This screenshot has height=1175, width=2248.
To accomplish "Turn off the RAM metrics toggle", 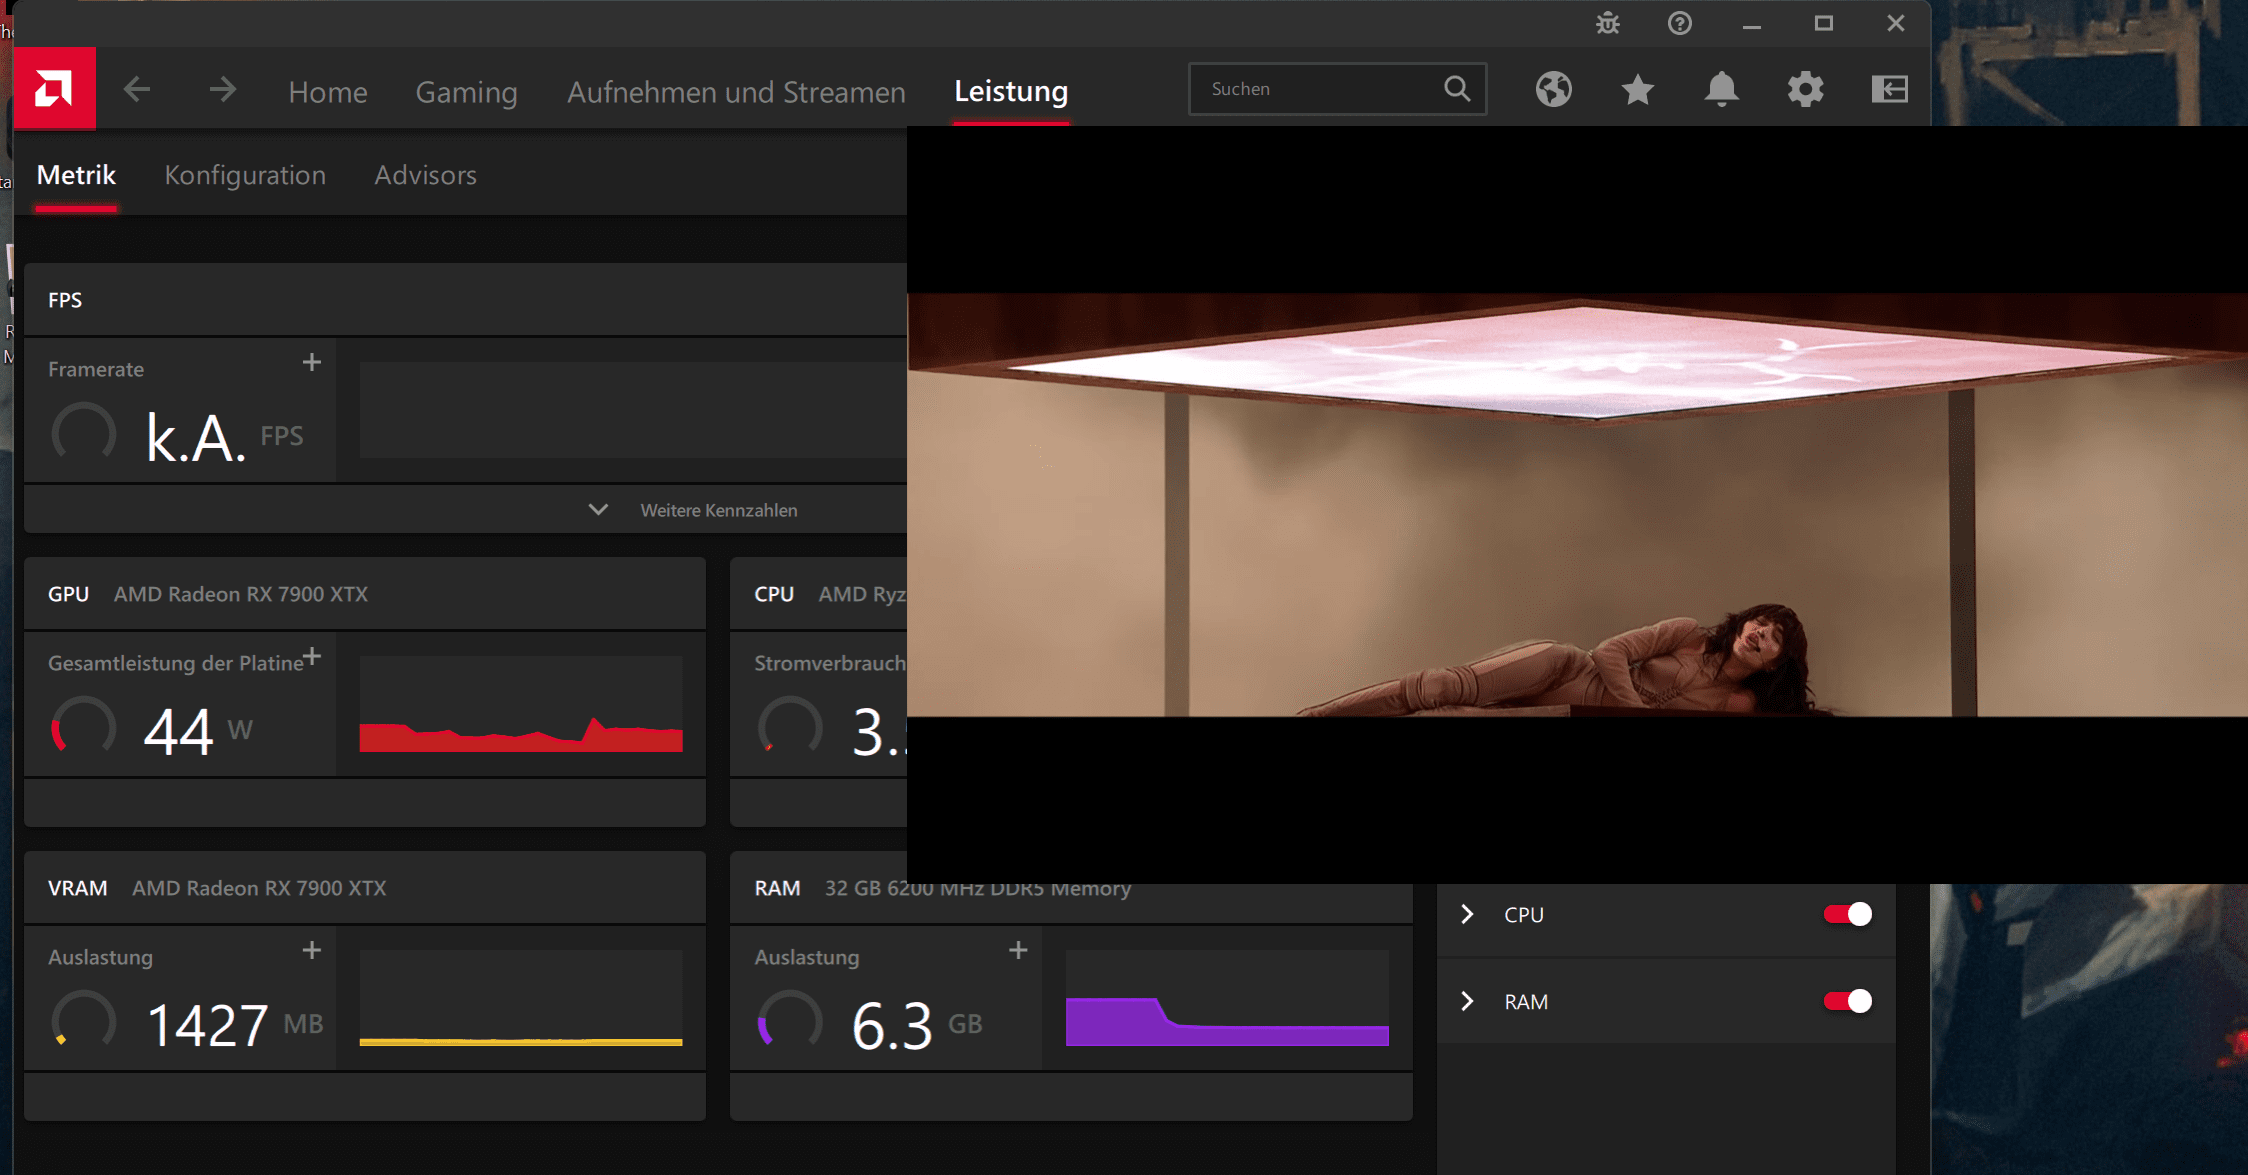I will click(x=1846, y=1001).
